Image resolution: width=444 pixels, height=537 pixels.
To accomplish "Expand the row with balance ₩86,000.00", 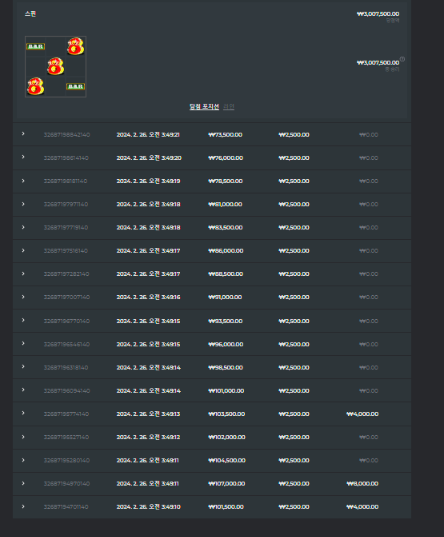I will tap(23, 250).
